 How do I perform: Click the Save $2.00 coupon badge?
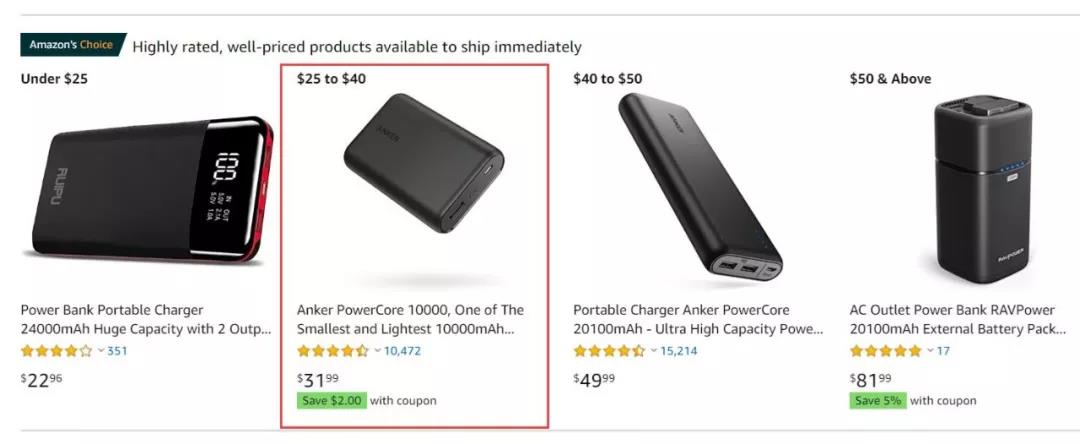click(x=331, y=400)
